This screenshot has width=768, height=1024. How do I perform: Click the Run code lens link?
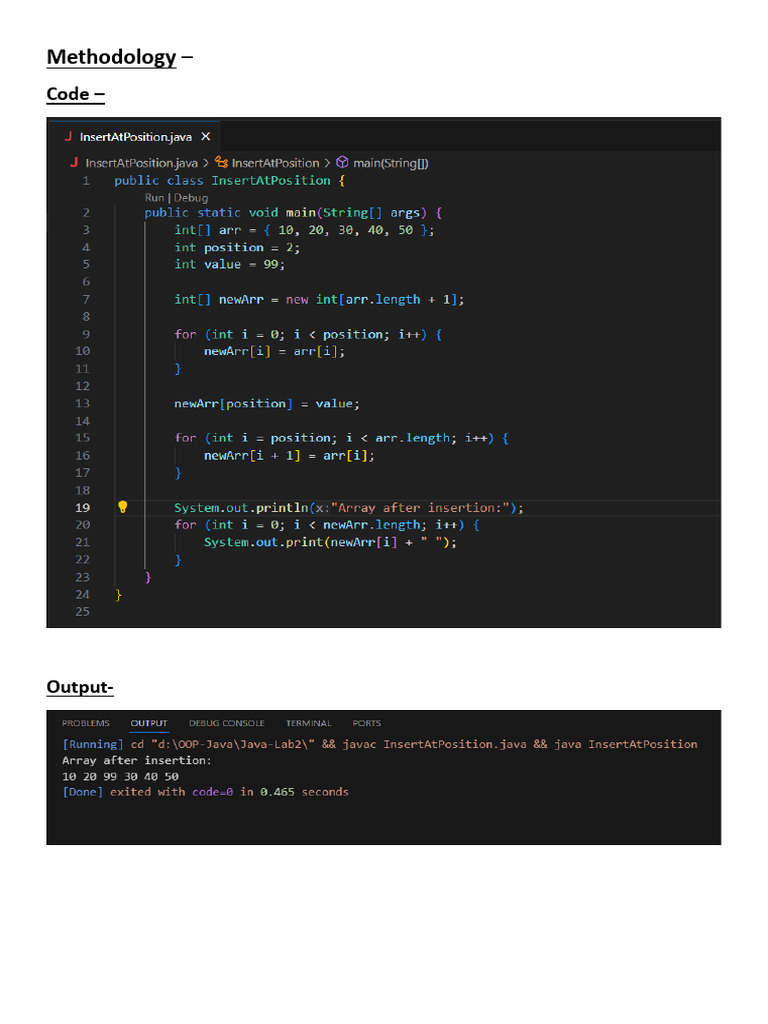click(154, 198)
